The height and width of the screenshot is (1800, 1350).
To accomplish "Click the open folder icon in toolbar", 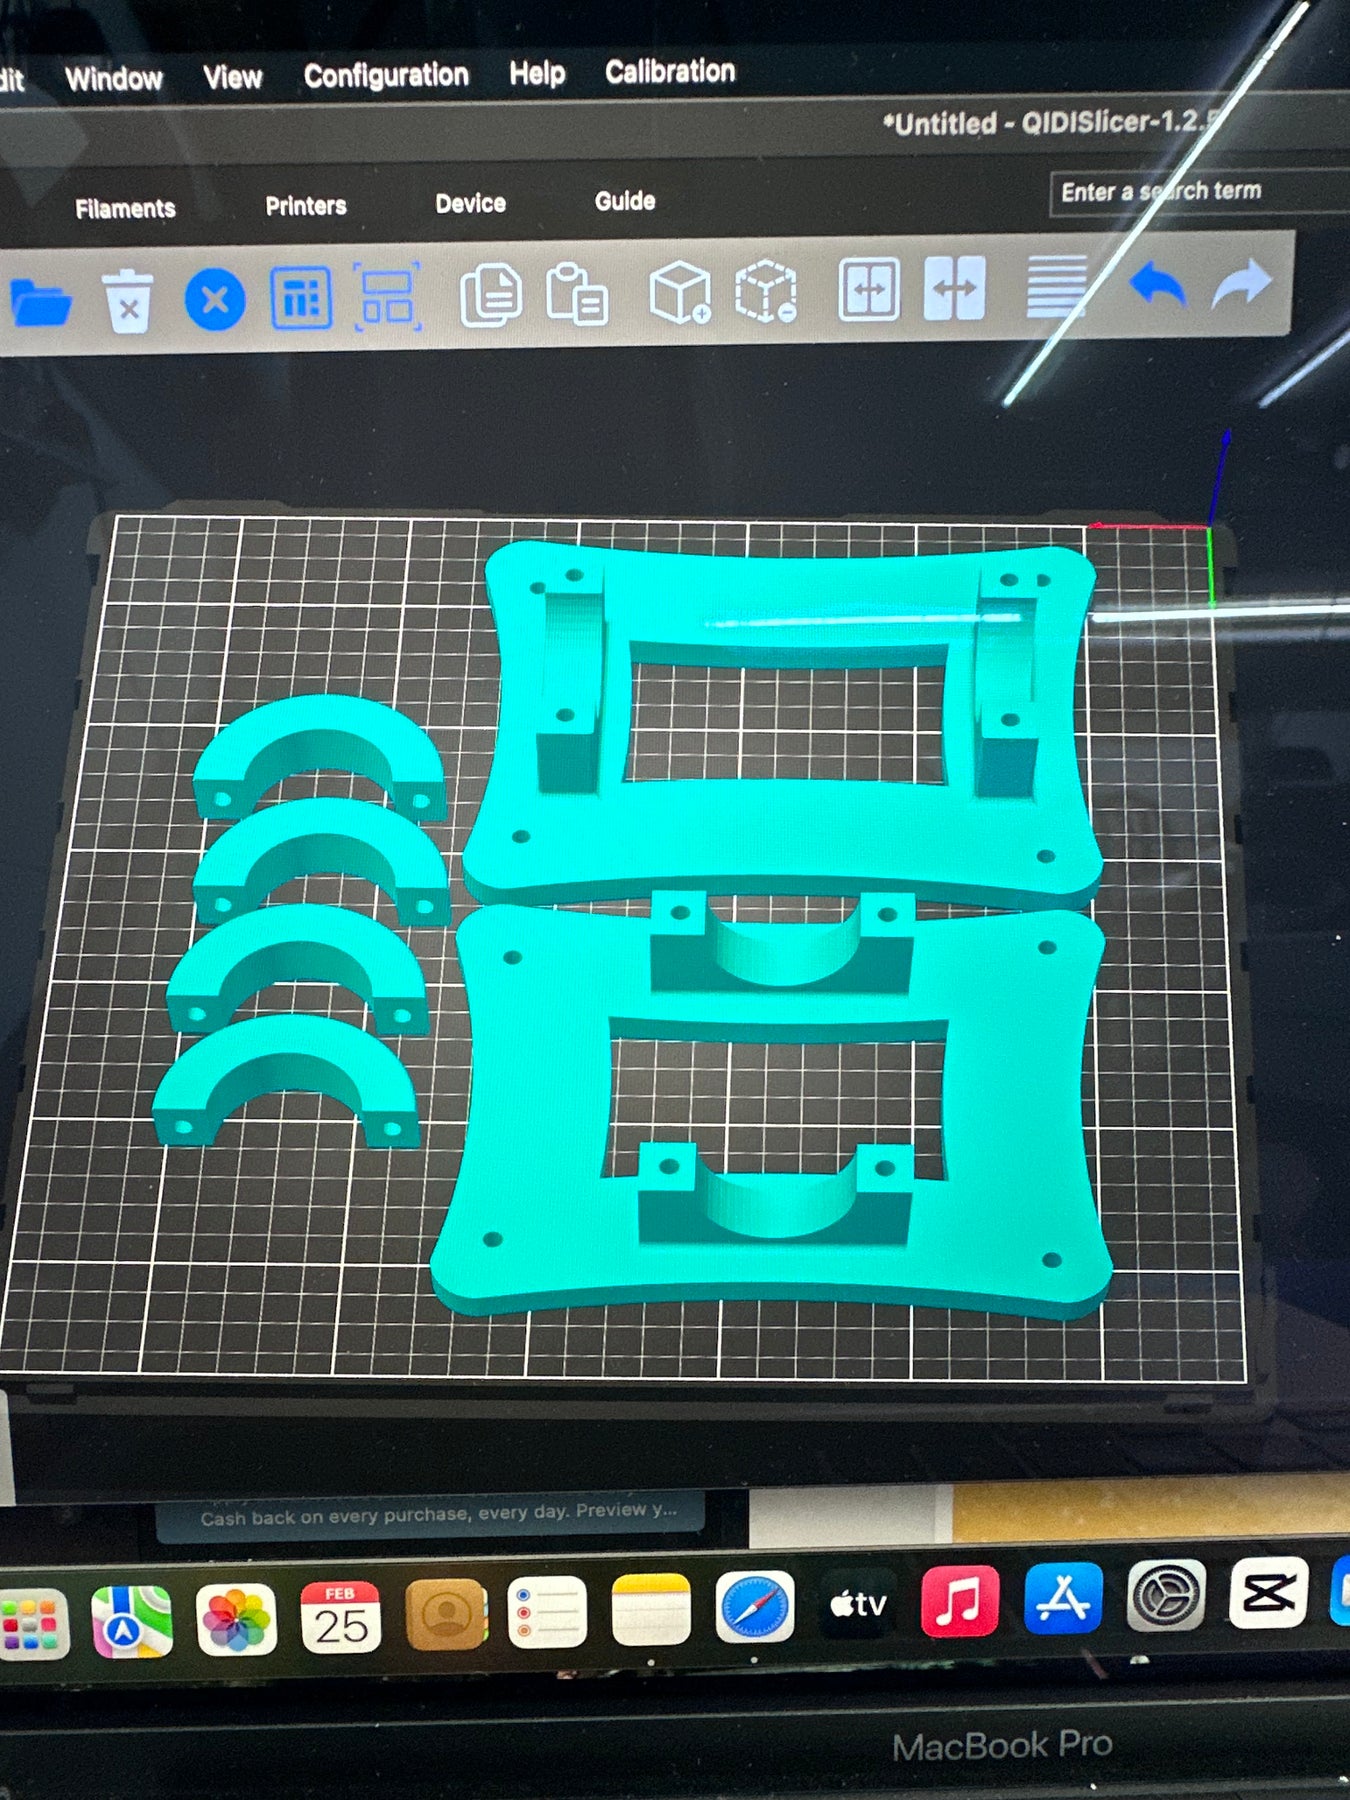I will 40,301.
